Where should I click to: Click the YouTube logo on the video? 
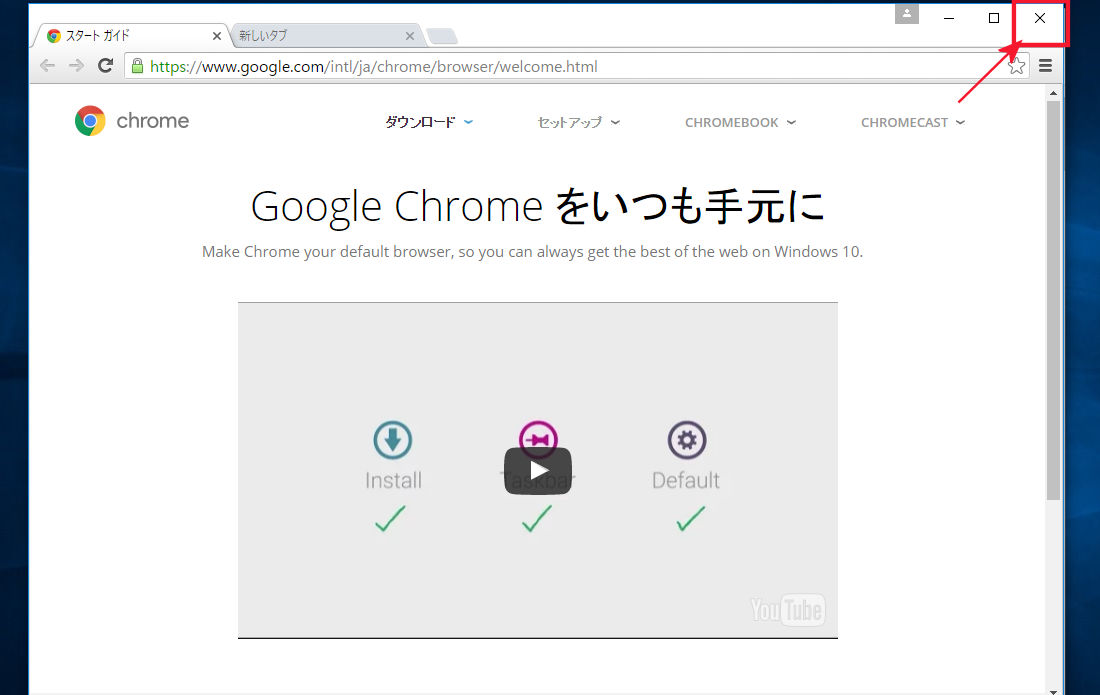787,610
